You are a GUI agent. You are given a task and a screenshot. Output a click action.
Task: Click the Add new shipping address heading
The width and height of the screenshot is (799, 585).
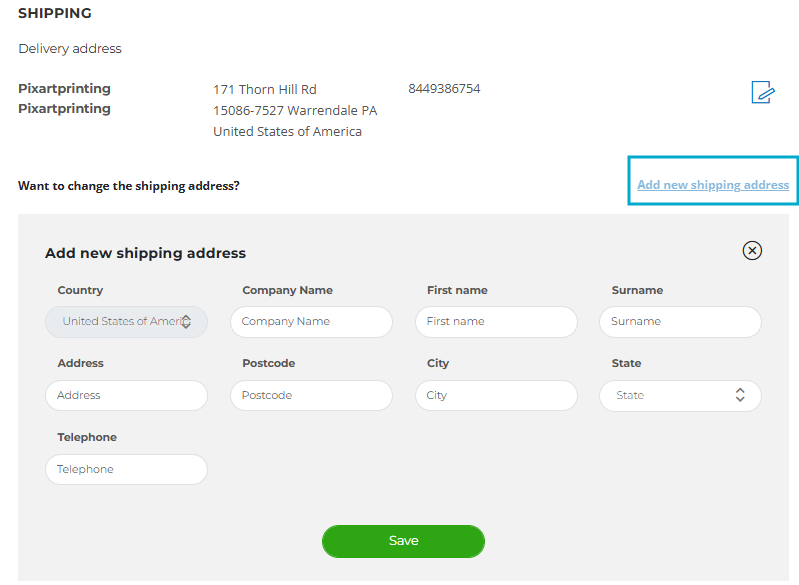(145, 253)
